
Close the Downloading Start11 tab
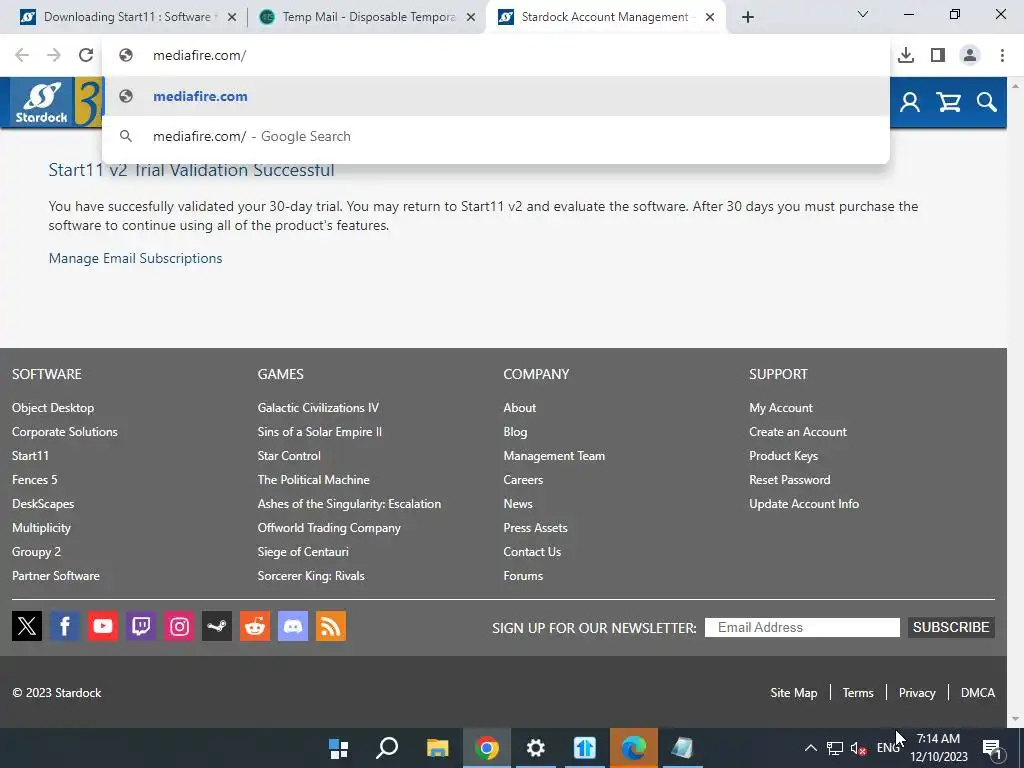(232, 18)
